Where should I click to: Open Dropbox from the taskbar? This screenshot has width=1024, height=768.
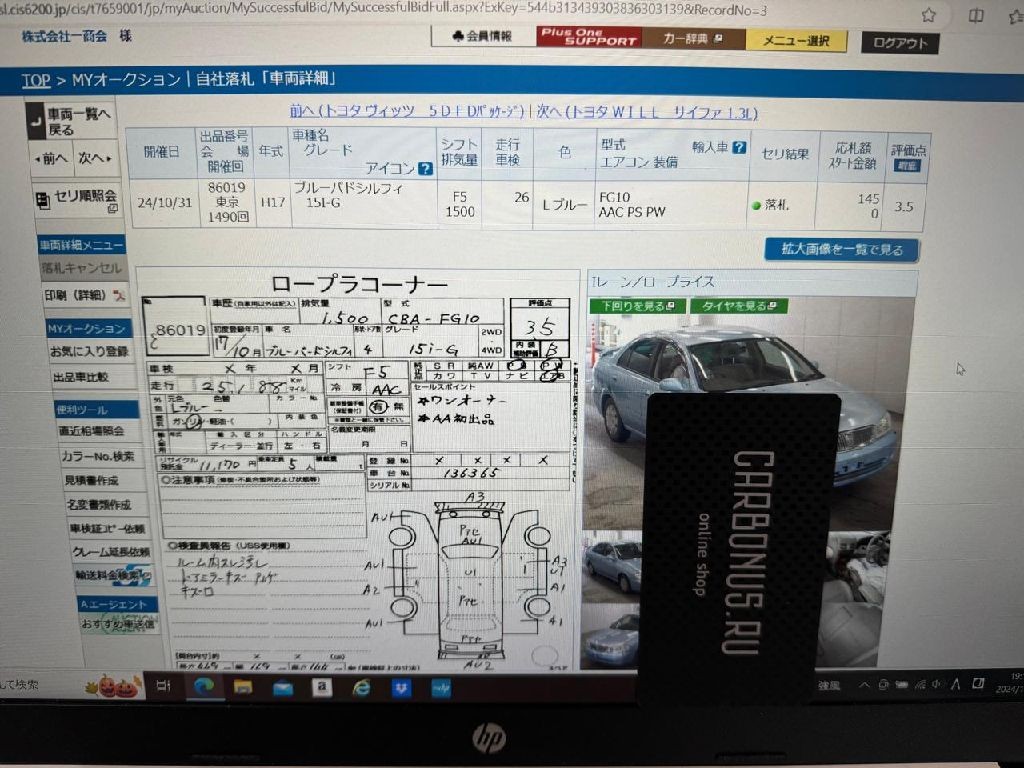click(401, 688)
